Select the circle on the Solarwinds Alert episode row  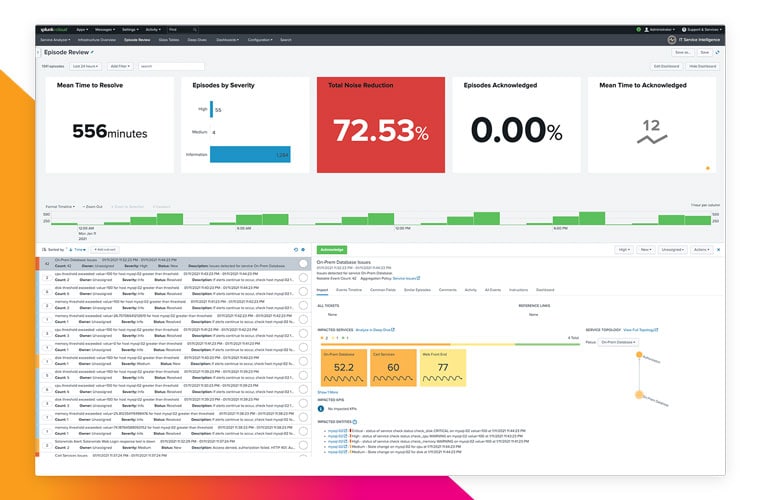point(303,445)
